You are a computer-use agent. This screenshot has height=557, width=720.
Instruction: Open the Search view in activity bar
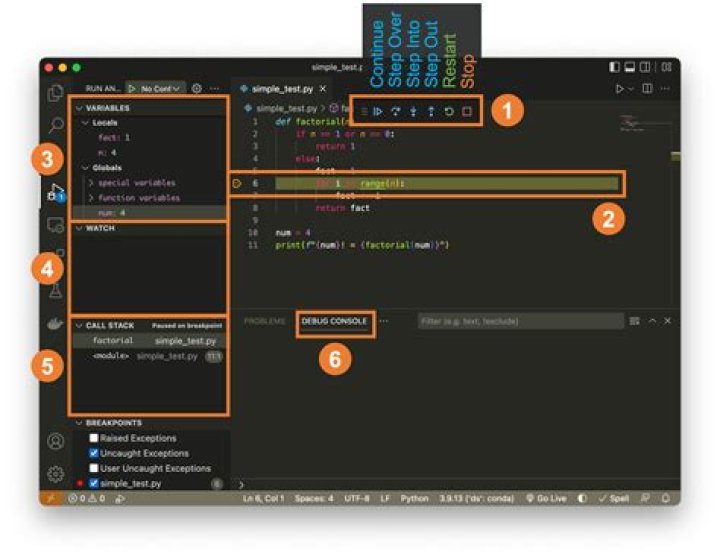pyautogui.click(x=56, y=126)
